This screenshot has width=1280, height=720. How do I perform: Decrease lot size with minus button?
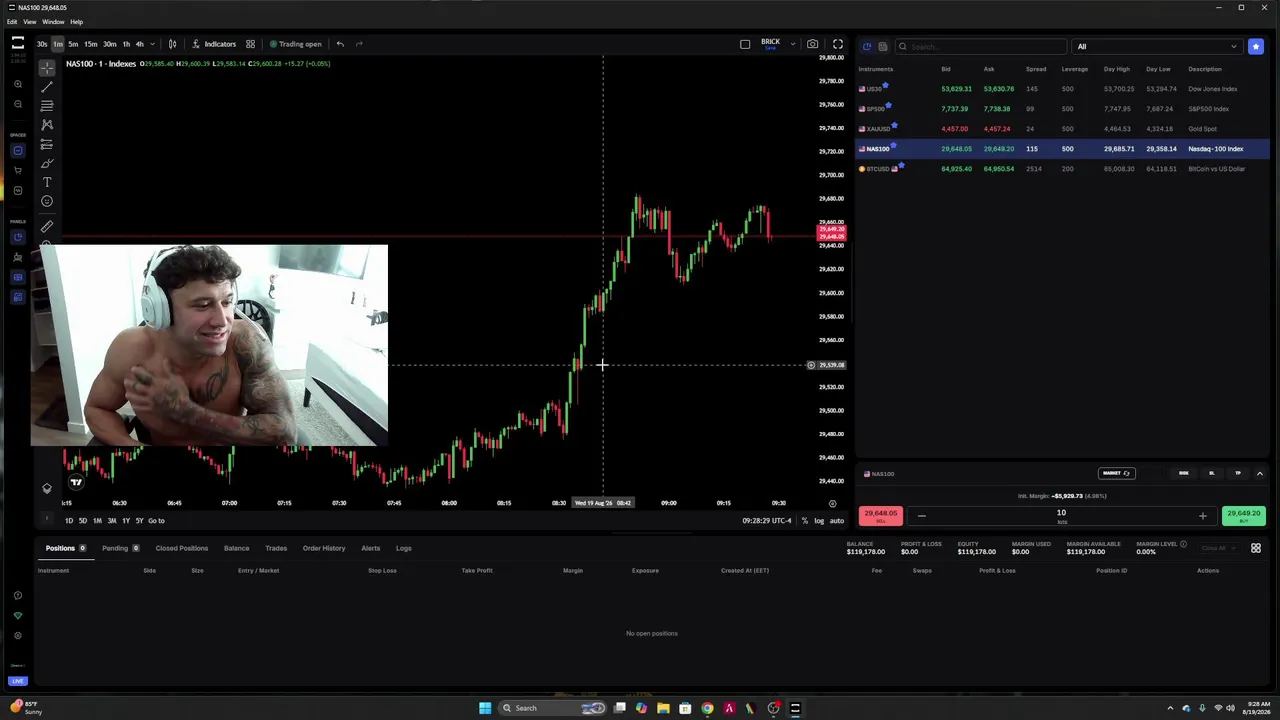tap(921, 516)
